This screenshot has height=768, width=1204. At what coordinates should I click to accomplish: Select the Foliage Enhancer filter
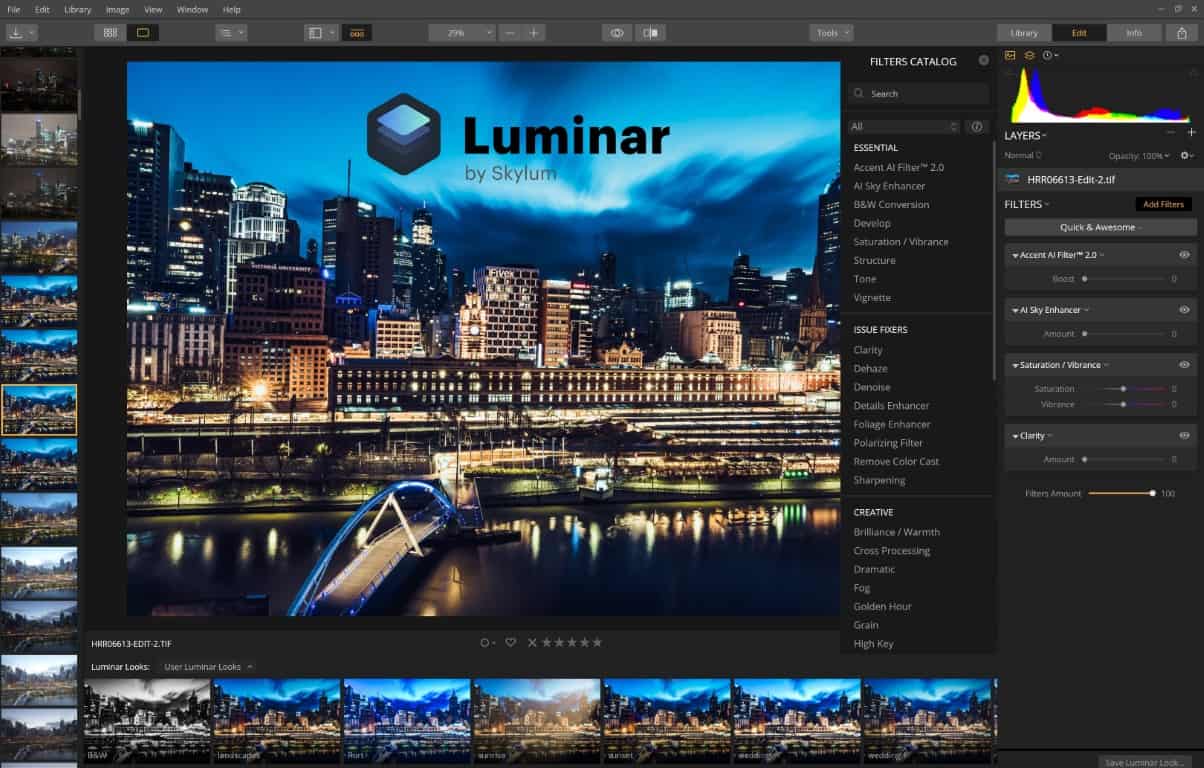[x=891, y=425]
